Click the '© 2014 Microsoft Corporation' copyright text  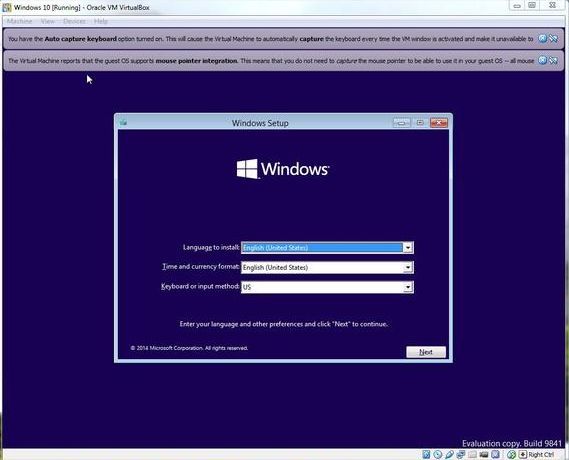189,348
